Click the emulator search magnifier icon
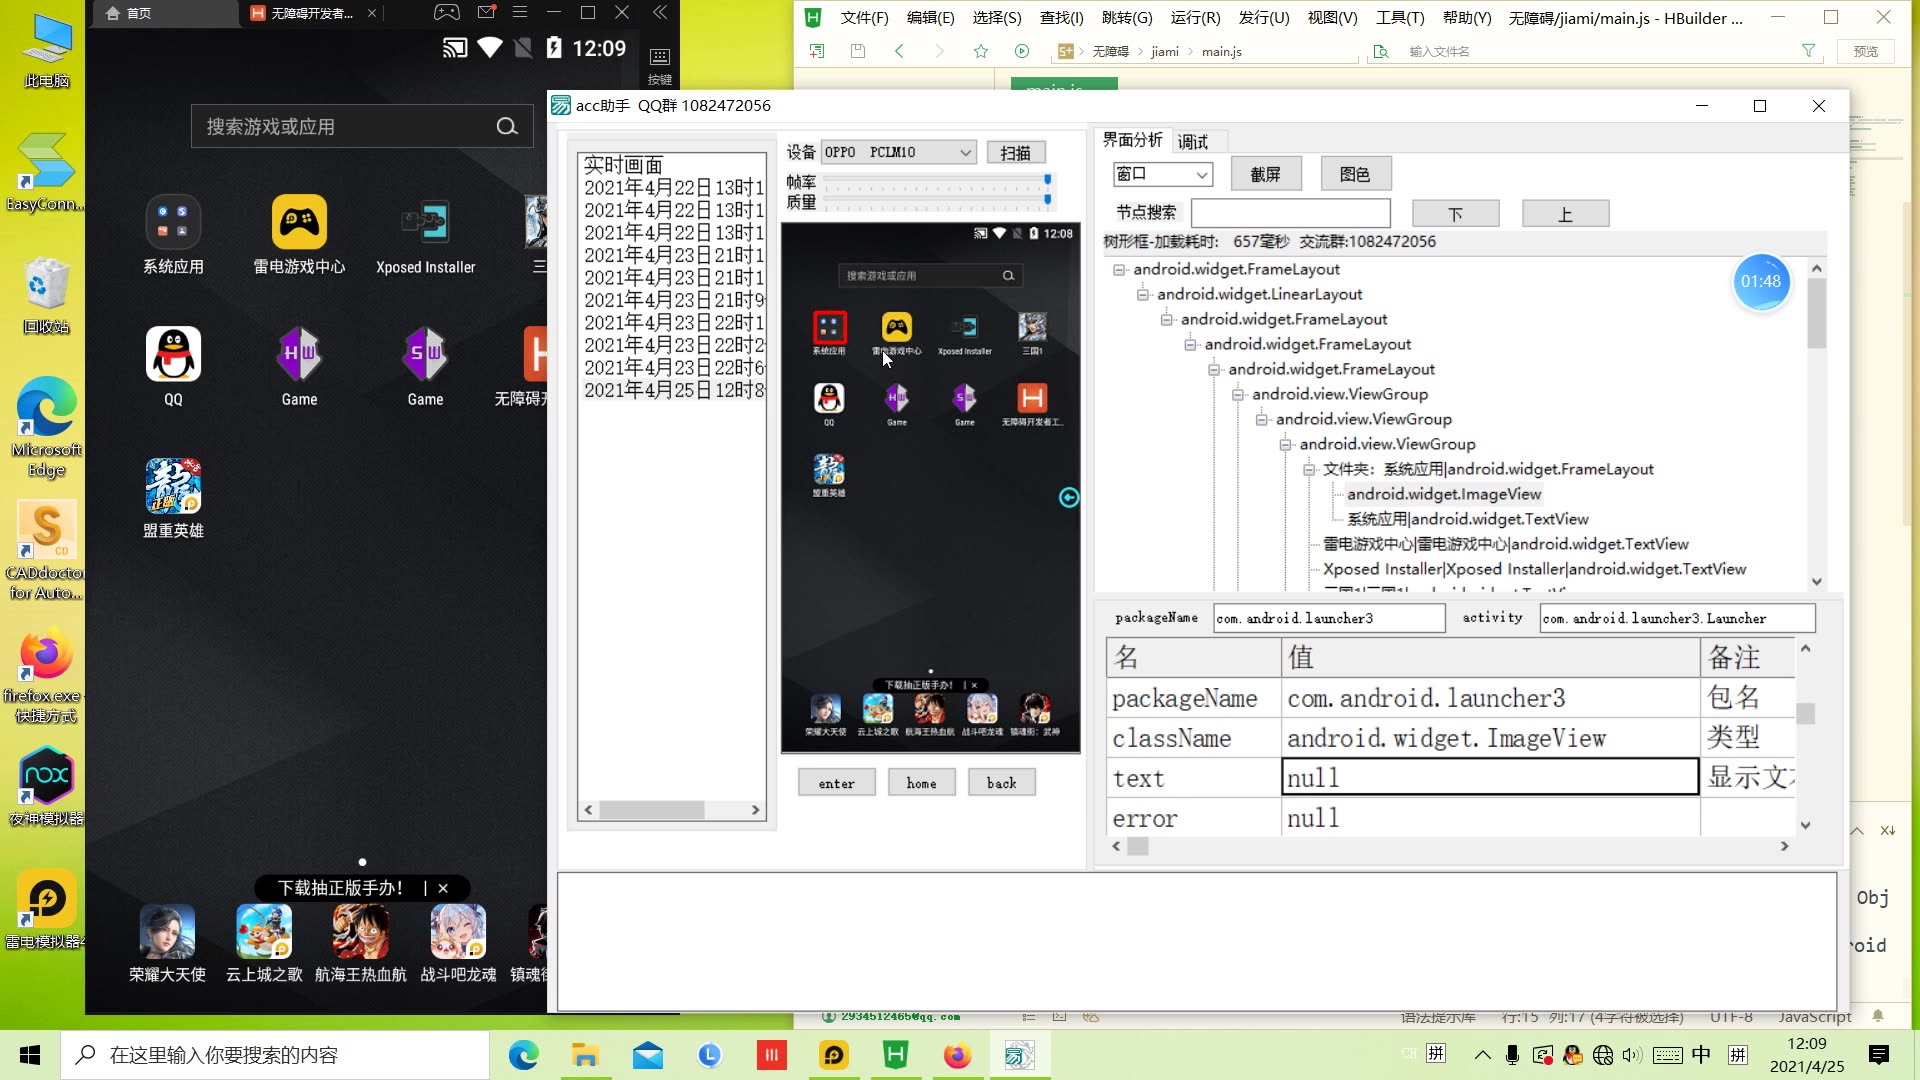1920x1080 pixels. pyautogui.click(x=507, y=126)
